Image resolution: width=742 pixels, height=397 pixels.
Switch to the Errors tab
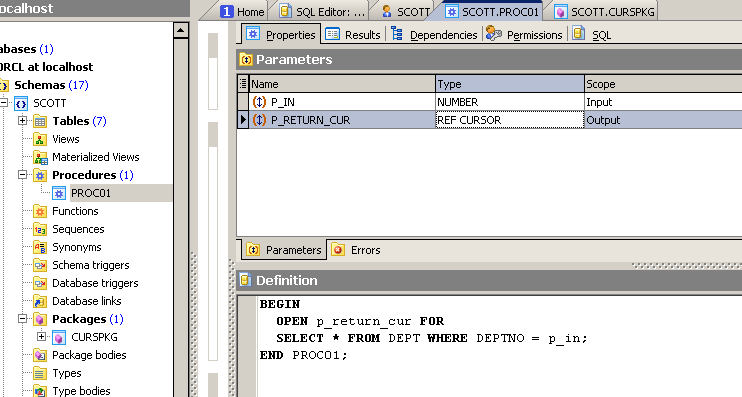pos(356,250)
